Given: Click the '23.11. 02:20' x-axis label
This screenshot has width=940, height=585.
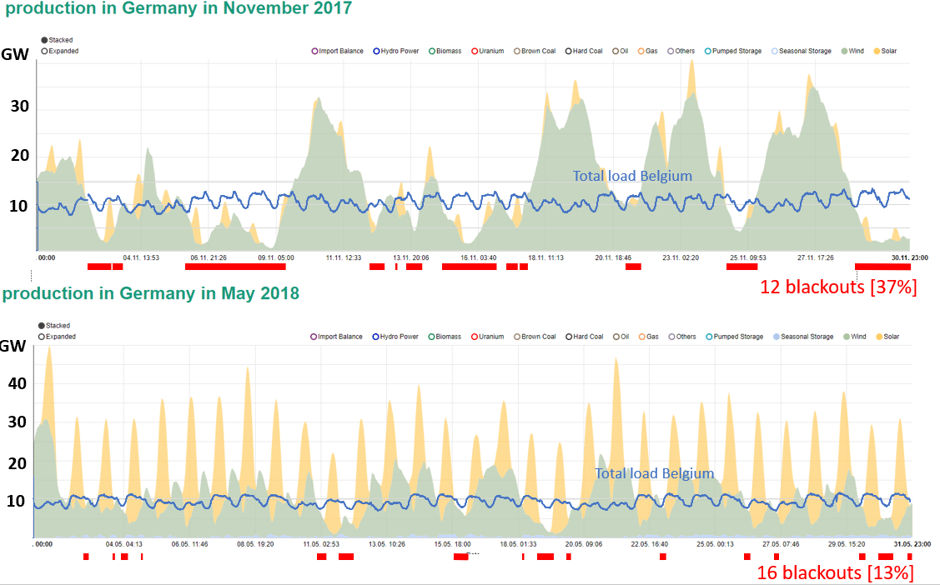Looking at the screenshot, I should [680, 258].
